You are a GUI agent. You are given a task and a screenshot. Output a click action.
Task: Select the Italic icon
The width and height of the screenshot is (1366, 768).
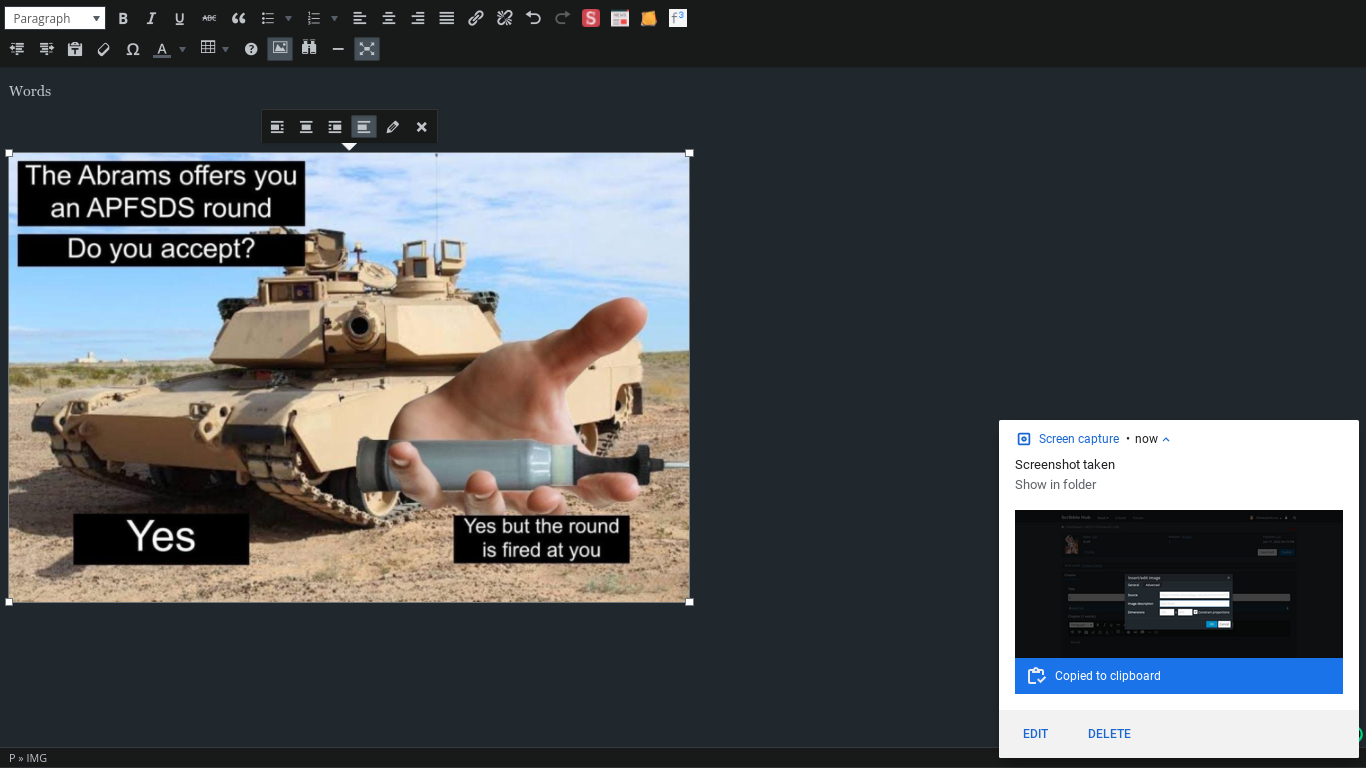coord(151,18)
